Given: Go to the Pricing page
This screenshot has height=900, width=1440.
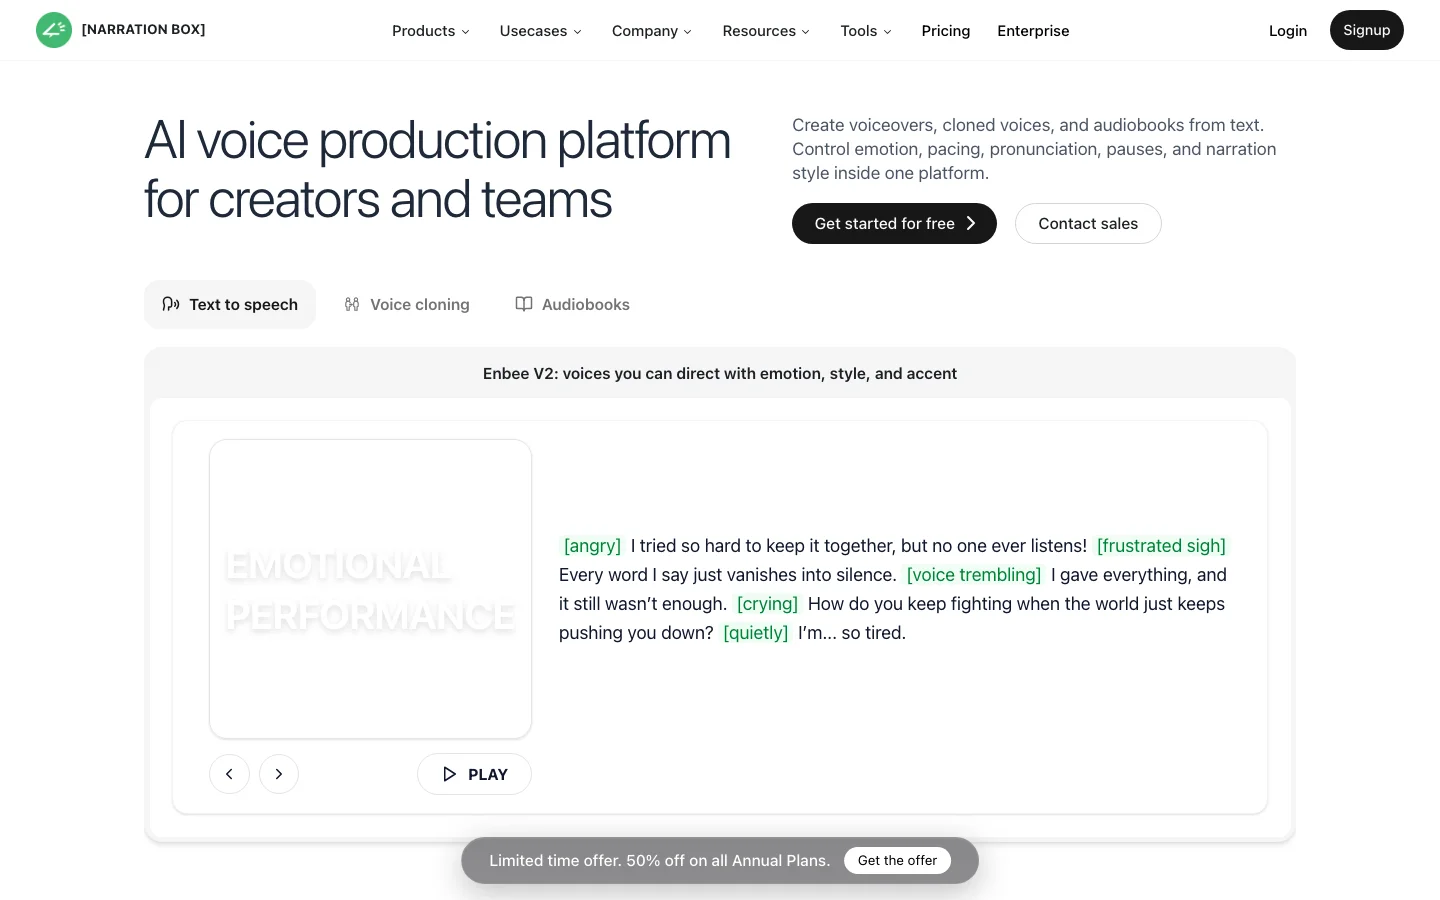Looking at the screenshot, I should point(946,31).
